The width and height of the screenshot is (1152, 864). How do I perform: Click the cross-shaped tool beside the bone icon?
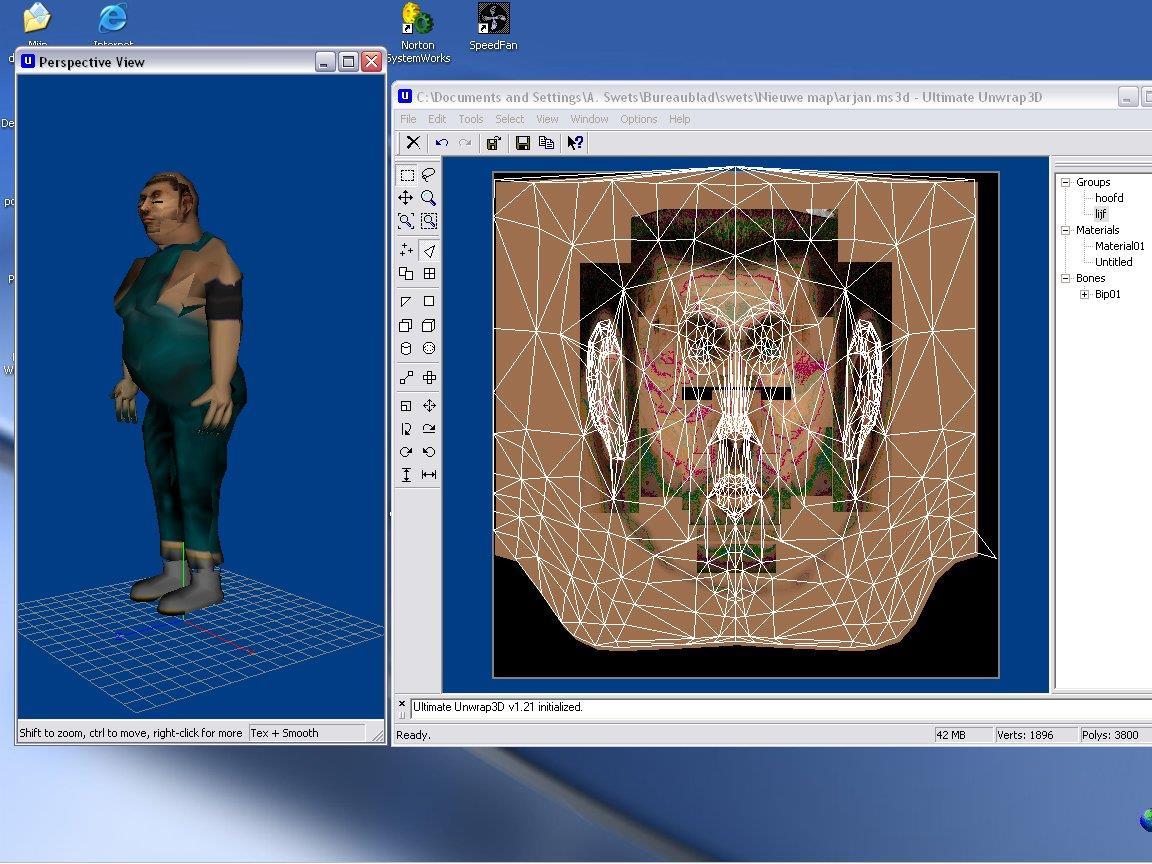click(428, 378)
